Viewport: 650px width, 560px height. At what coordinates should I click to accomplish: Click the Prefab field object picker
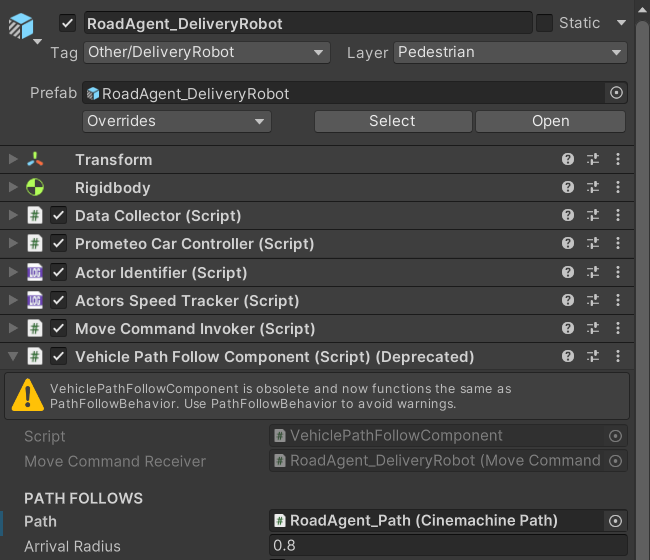(x=616, y=93)
